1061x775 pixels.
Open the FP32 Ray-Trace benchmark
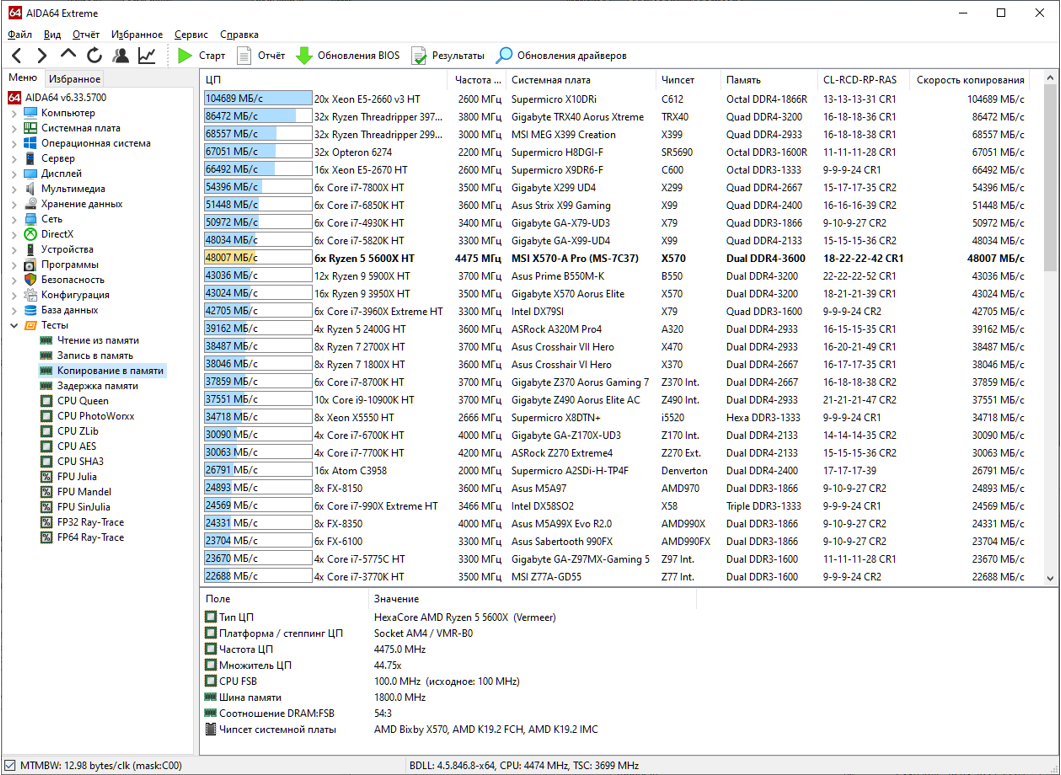click(90, 522)
